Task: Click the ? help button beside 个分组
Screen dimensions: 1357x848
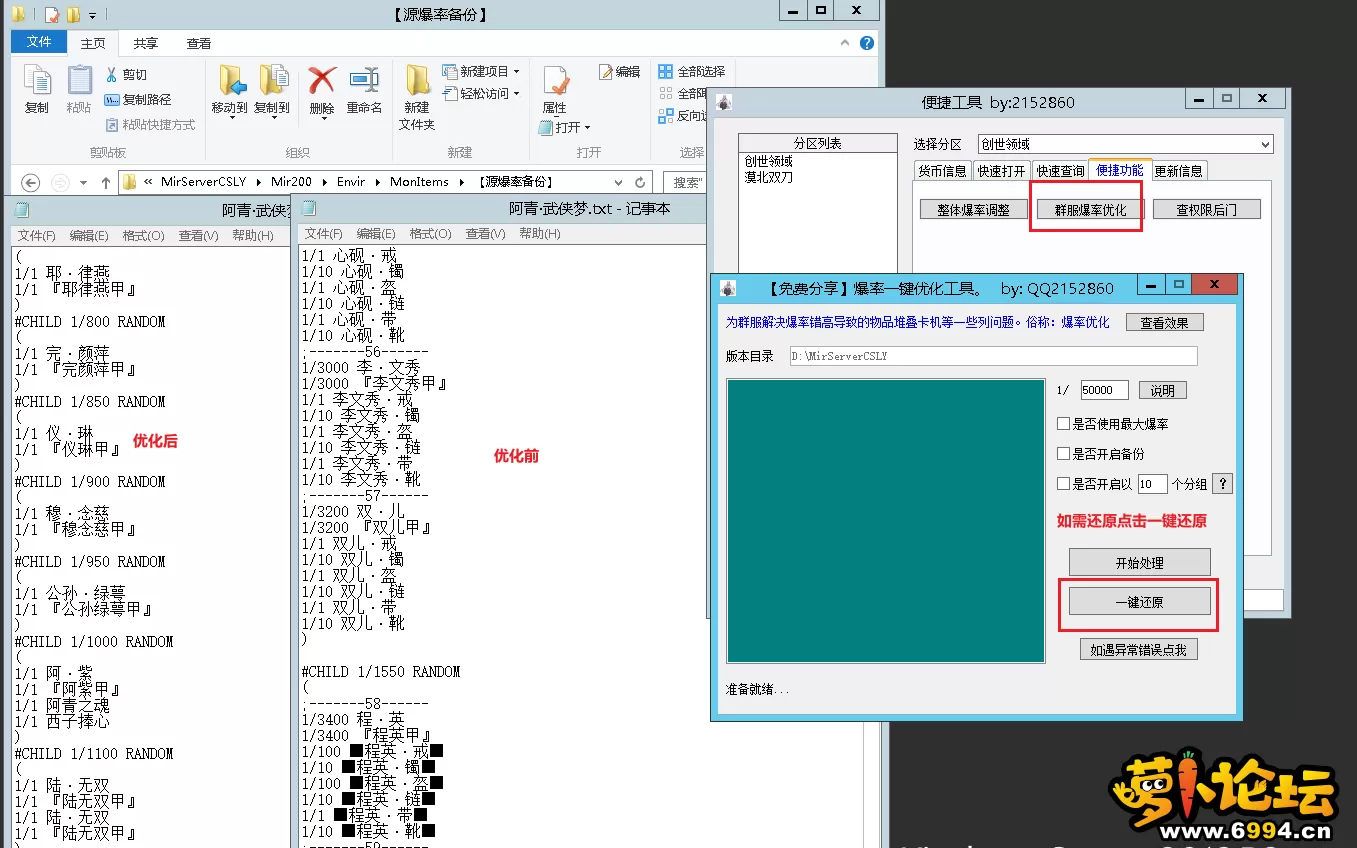Action: pos(1222,484)
